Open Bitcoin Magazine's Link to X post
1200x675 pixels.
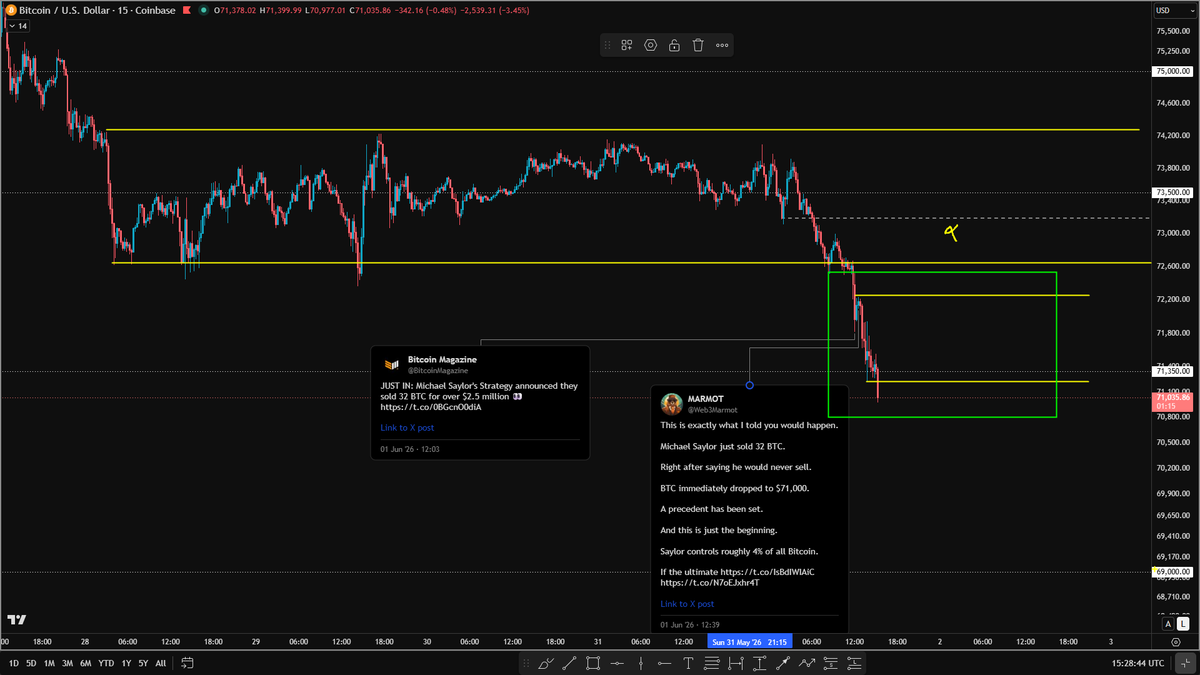point(407,427)
